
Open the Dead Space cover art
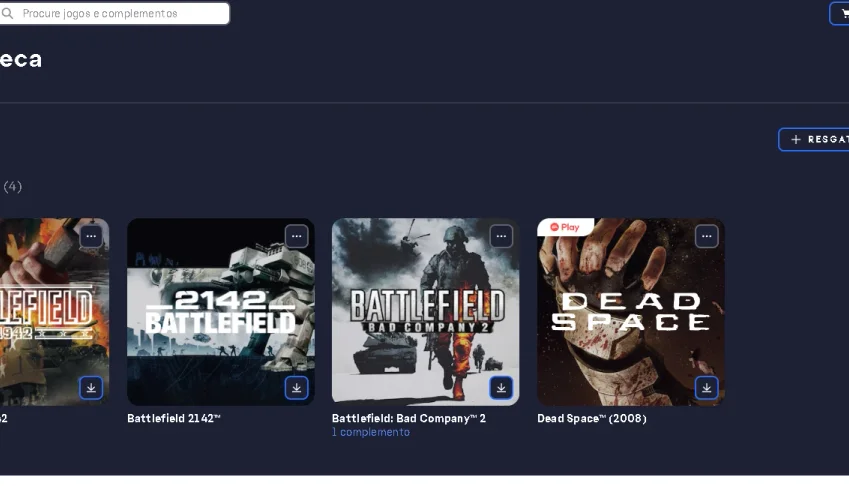pyautogui.click(x=631, y=312)
